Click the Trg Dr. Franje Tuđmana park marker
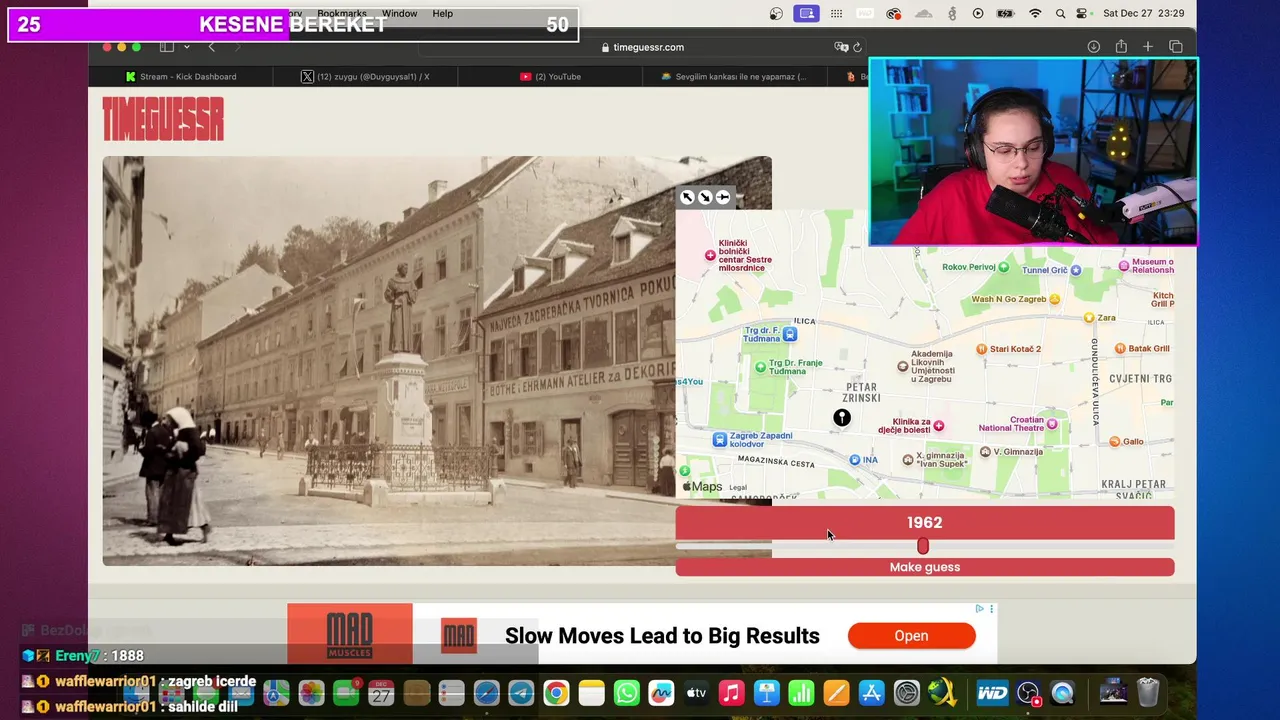This screenshot has width=1280, height=720. 760,367
